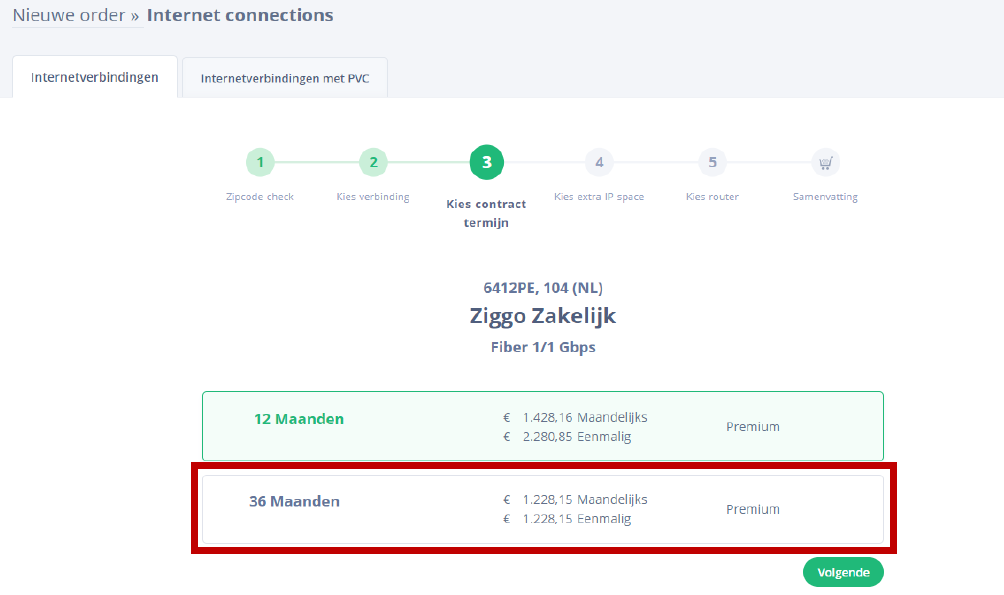This screenshot has width=1004, height=595.
Task: Click the Volgende button
Action: click(x=843, y=572)
